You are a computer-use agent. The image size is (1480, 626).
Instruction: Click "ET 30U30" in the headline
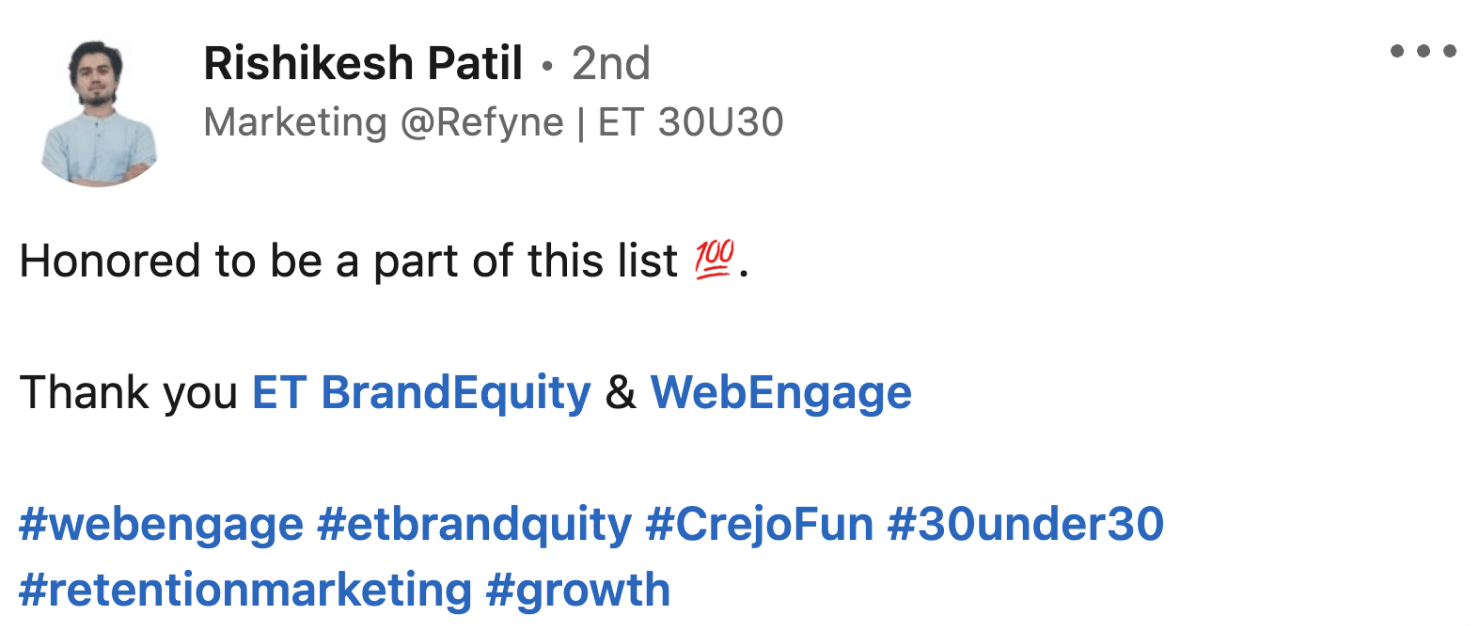(x=690, y=123)
